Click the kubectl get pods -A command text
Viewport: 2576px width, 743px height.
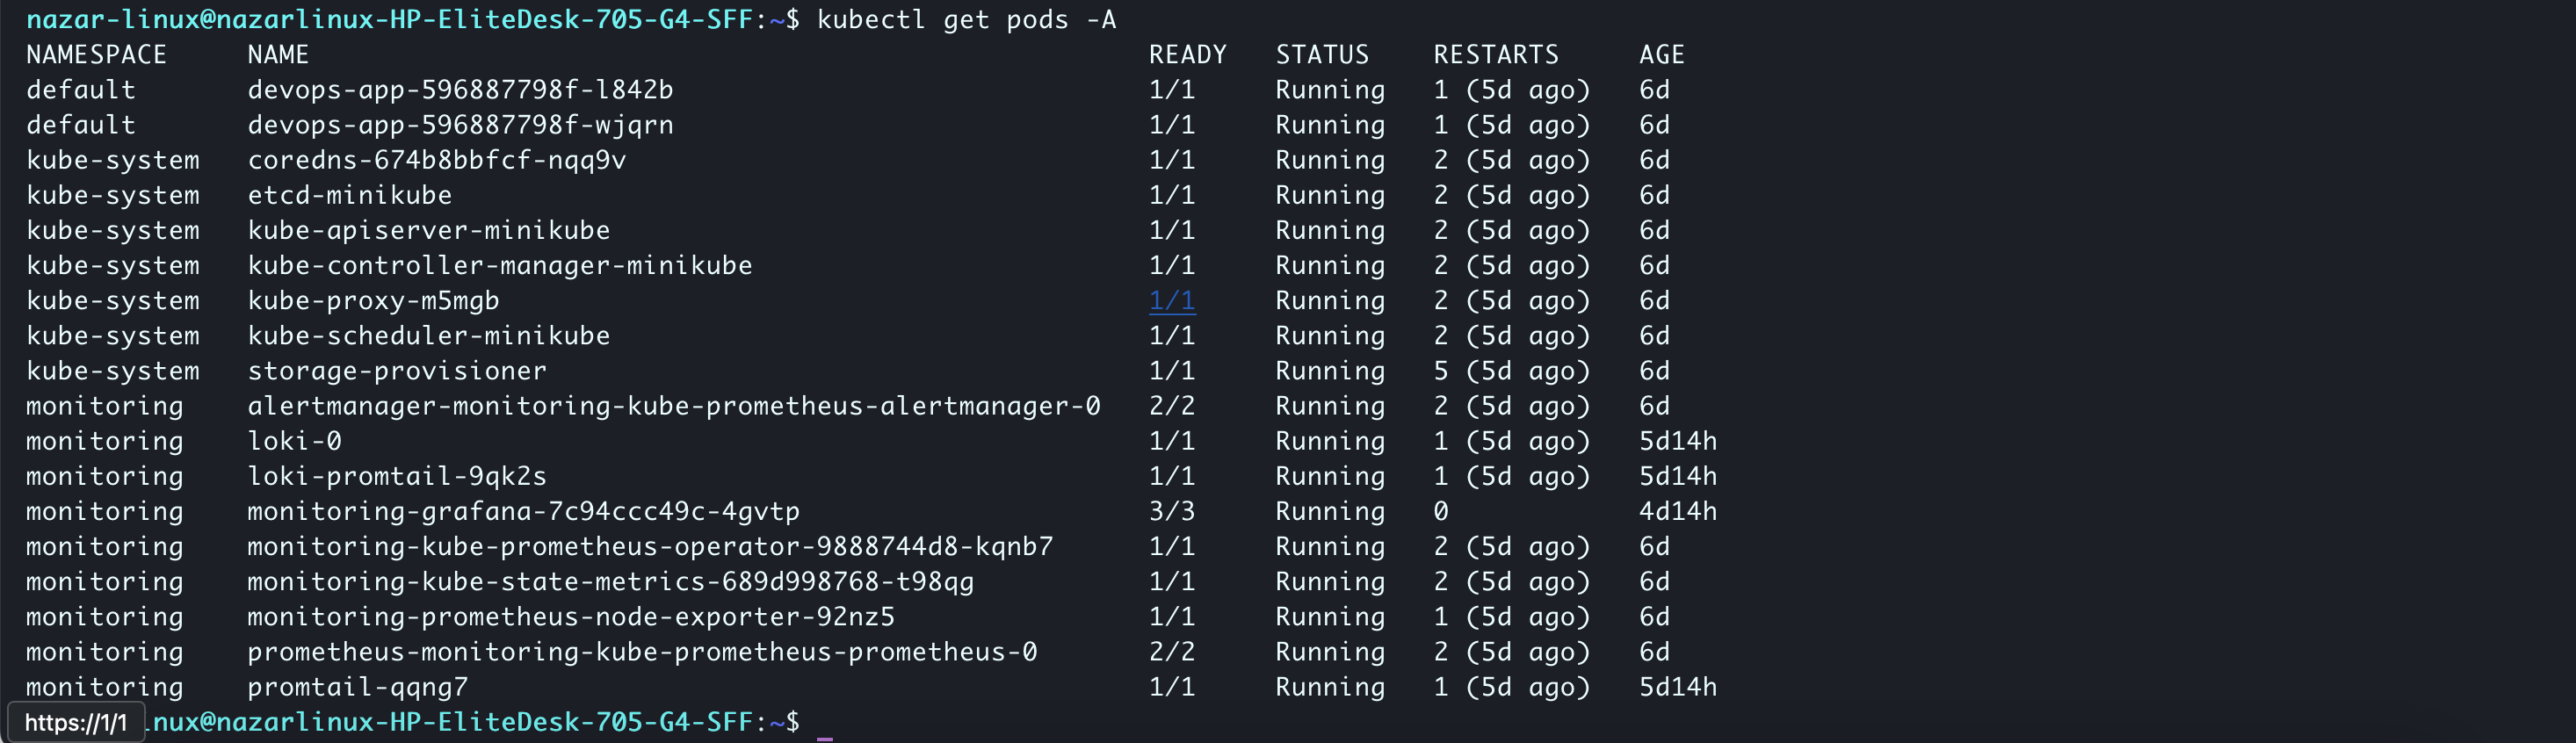[965, 20]
